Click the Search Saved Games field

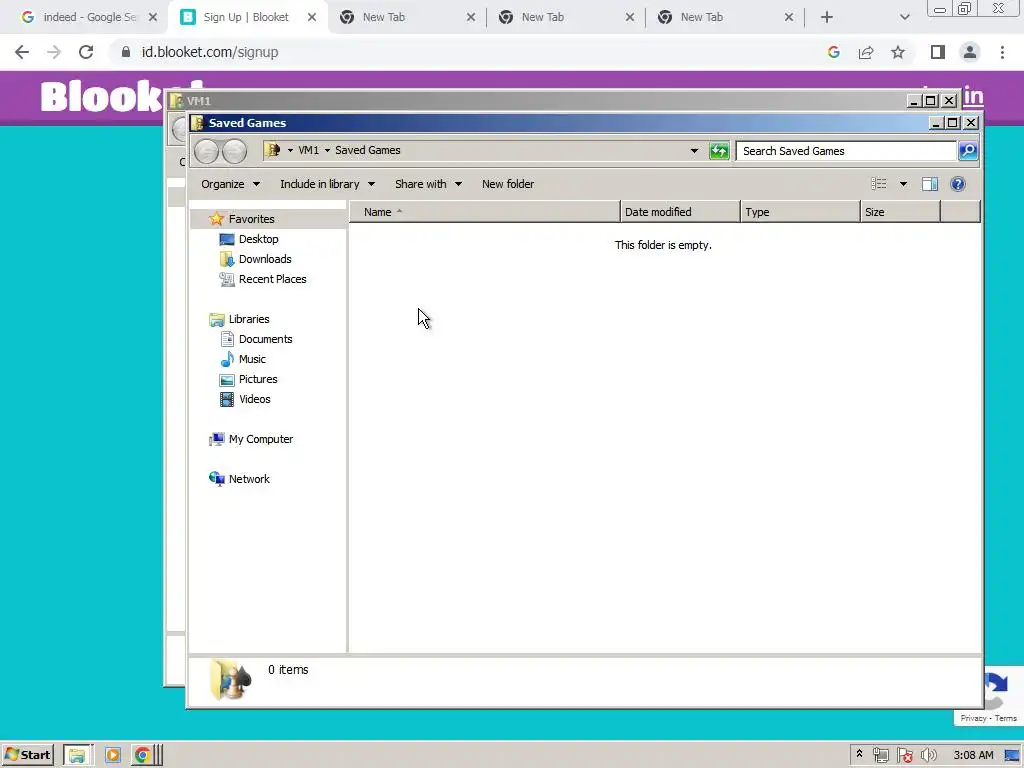coord(846,151)
